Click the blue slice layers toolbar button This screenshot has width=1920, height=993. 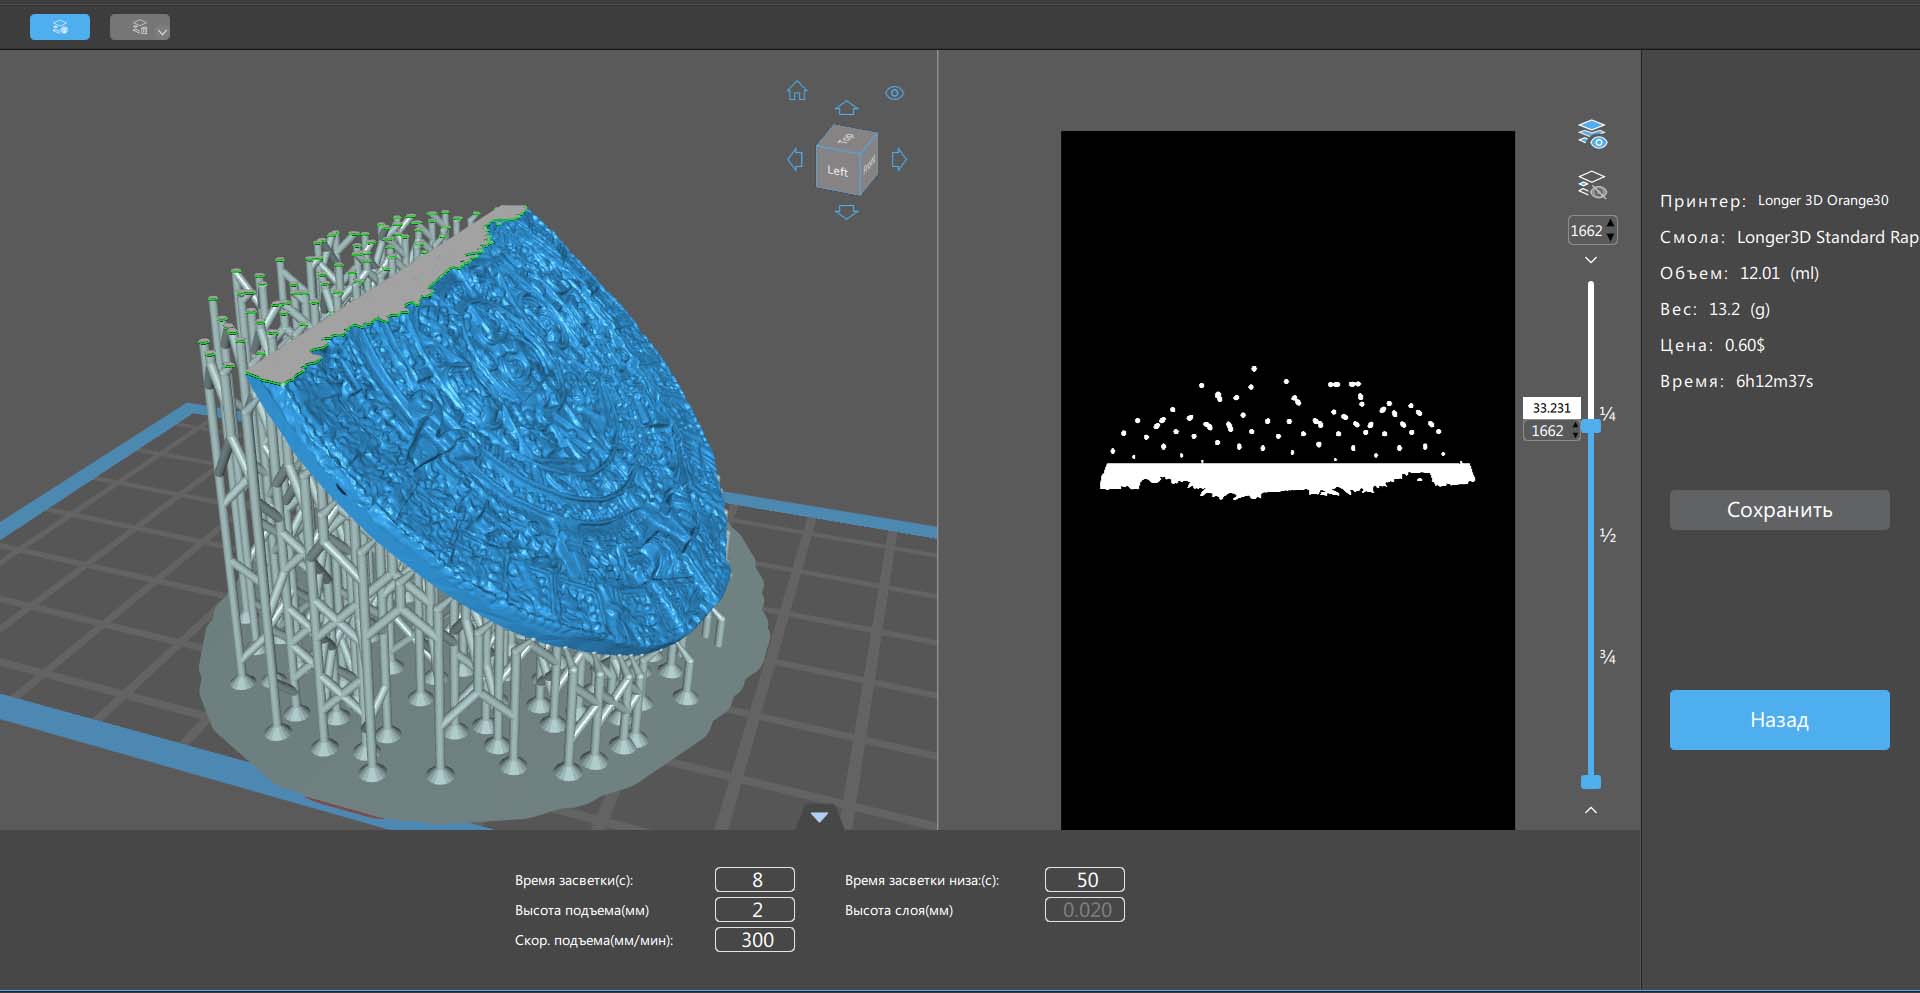tap(60, 27)
